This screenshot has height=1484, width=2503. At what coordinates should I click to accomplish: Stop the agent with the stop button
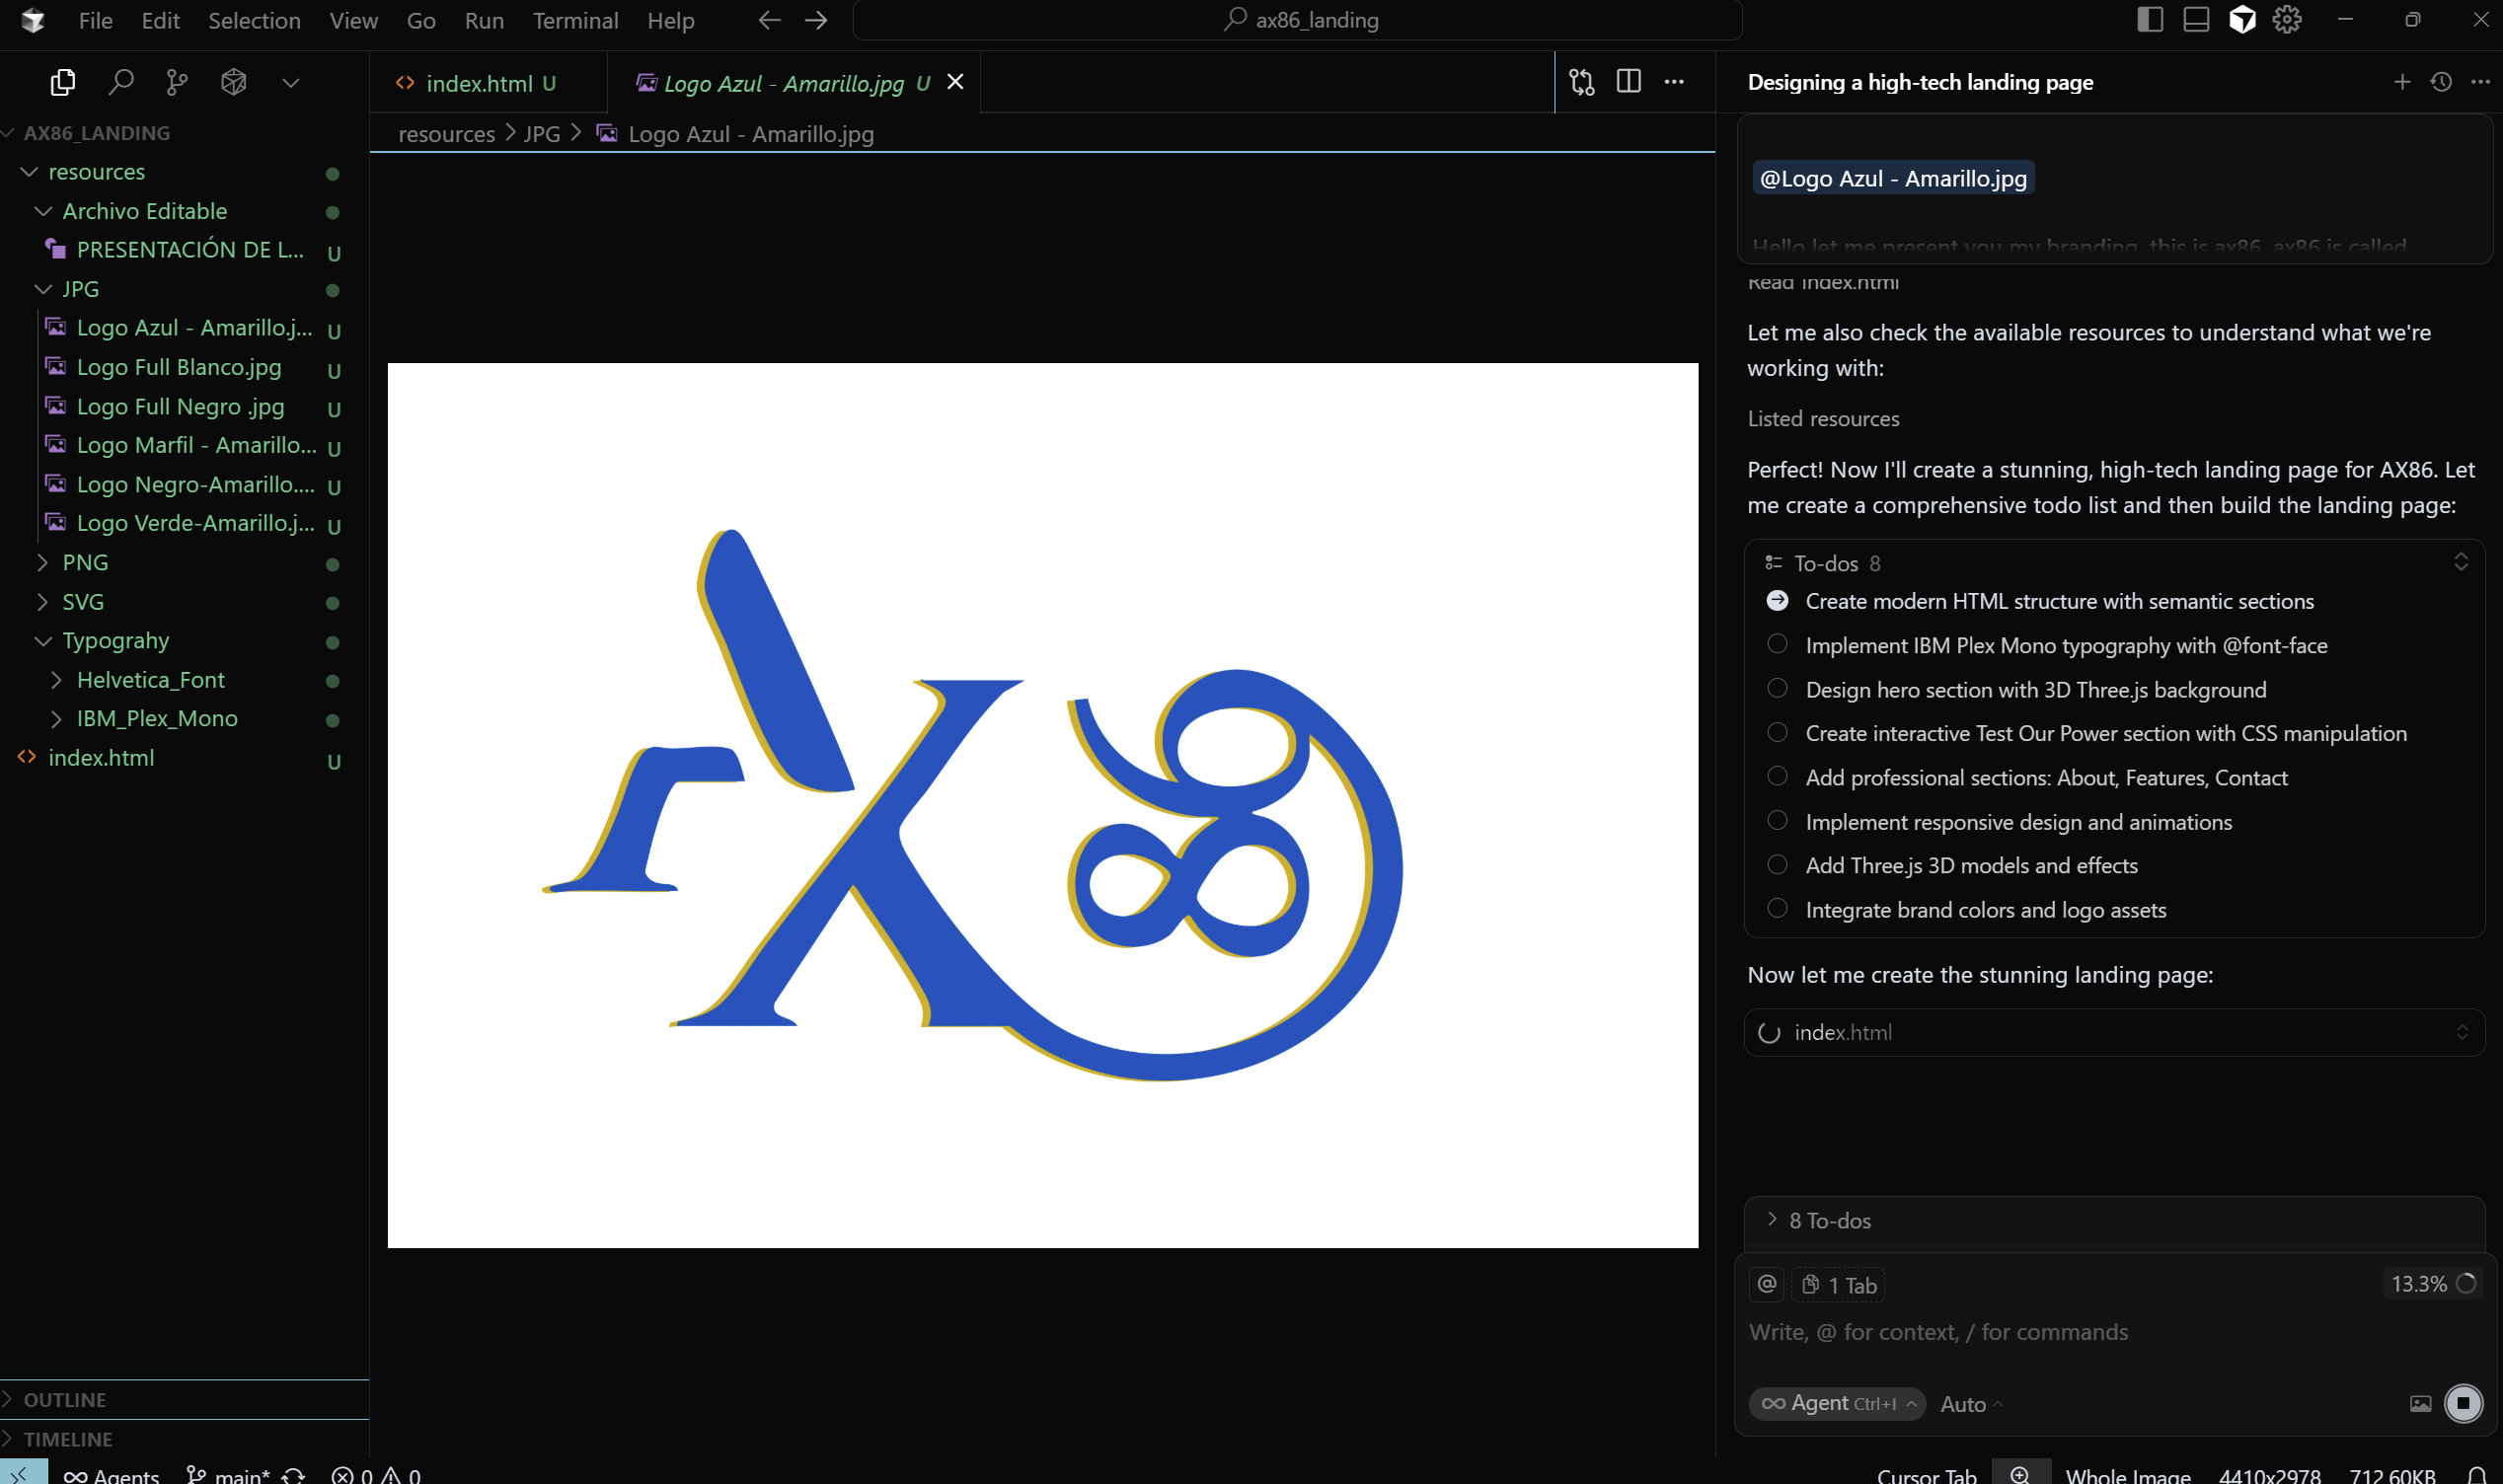[x=2464, y=1403]
